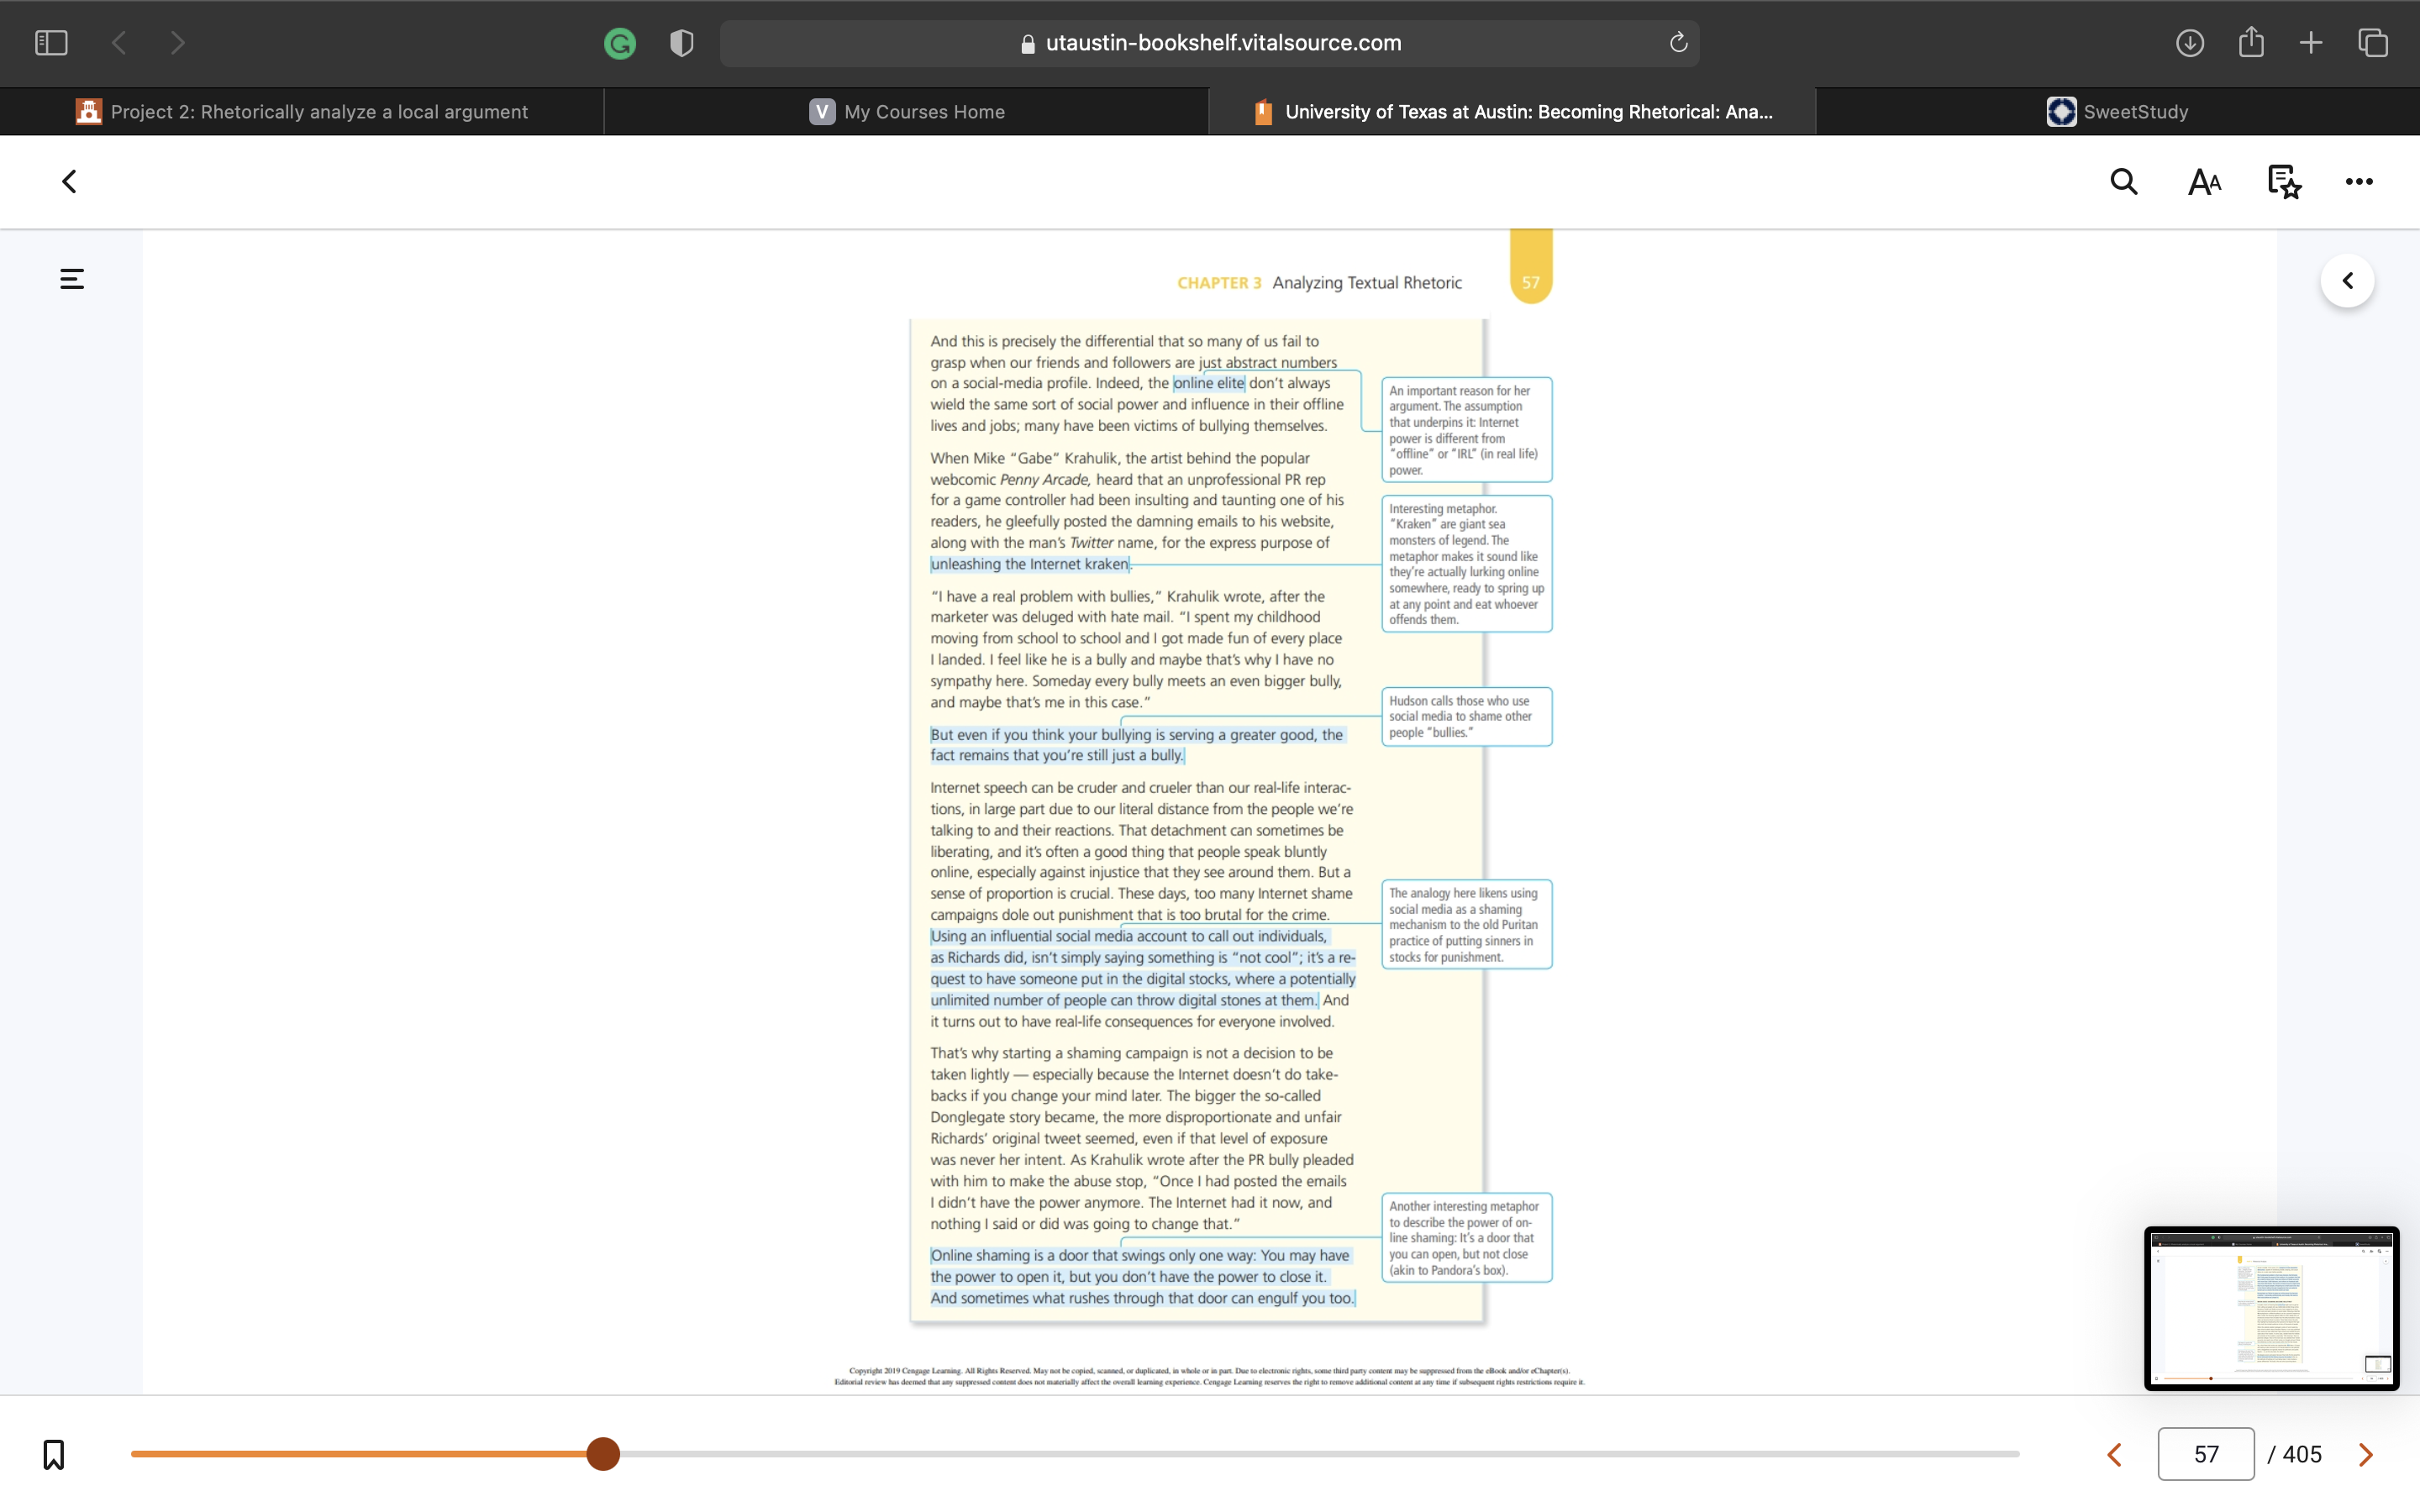Click the page number field showing 57
The image size is (2420, 1512).
tap(2206, 1454)
